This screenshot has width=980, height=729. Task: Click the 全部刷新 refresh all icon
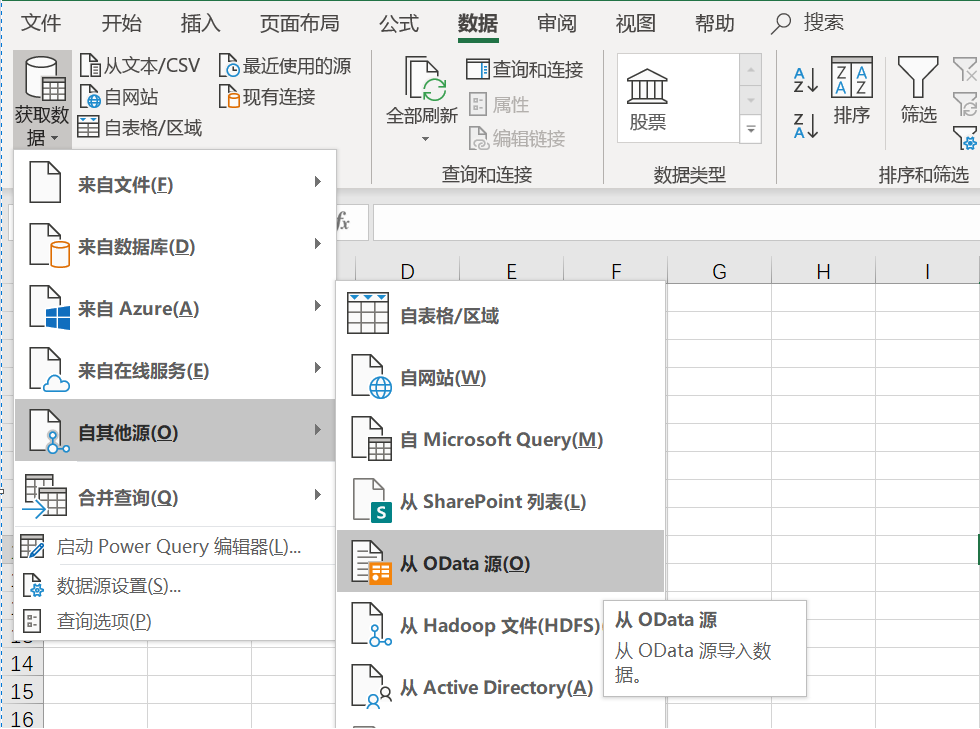(423, 78)
